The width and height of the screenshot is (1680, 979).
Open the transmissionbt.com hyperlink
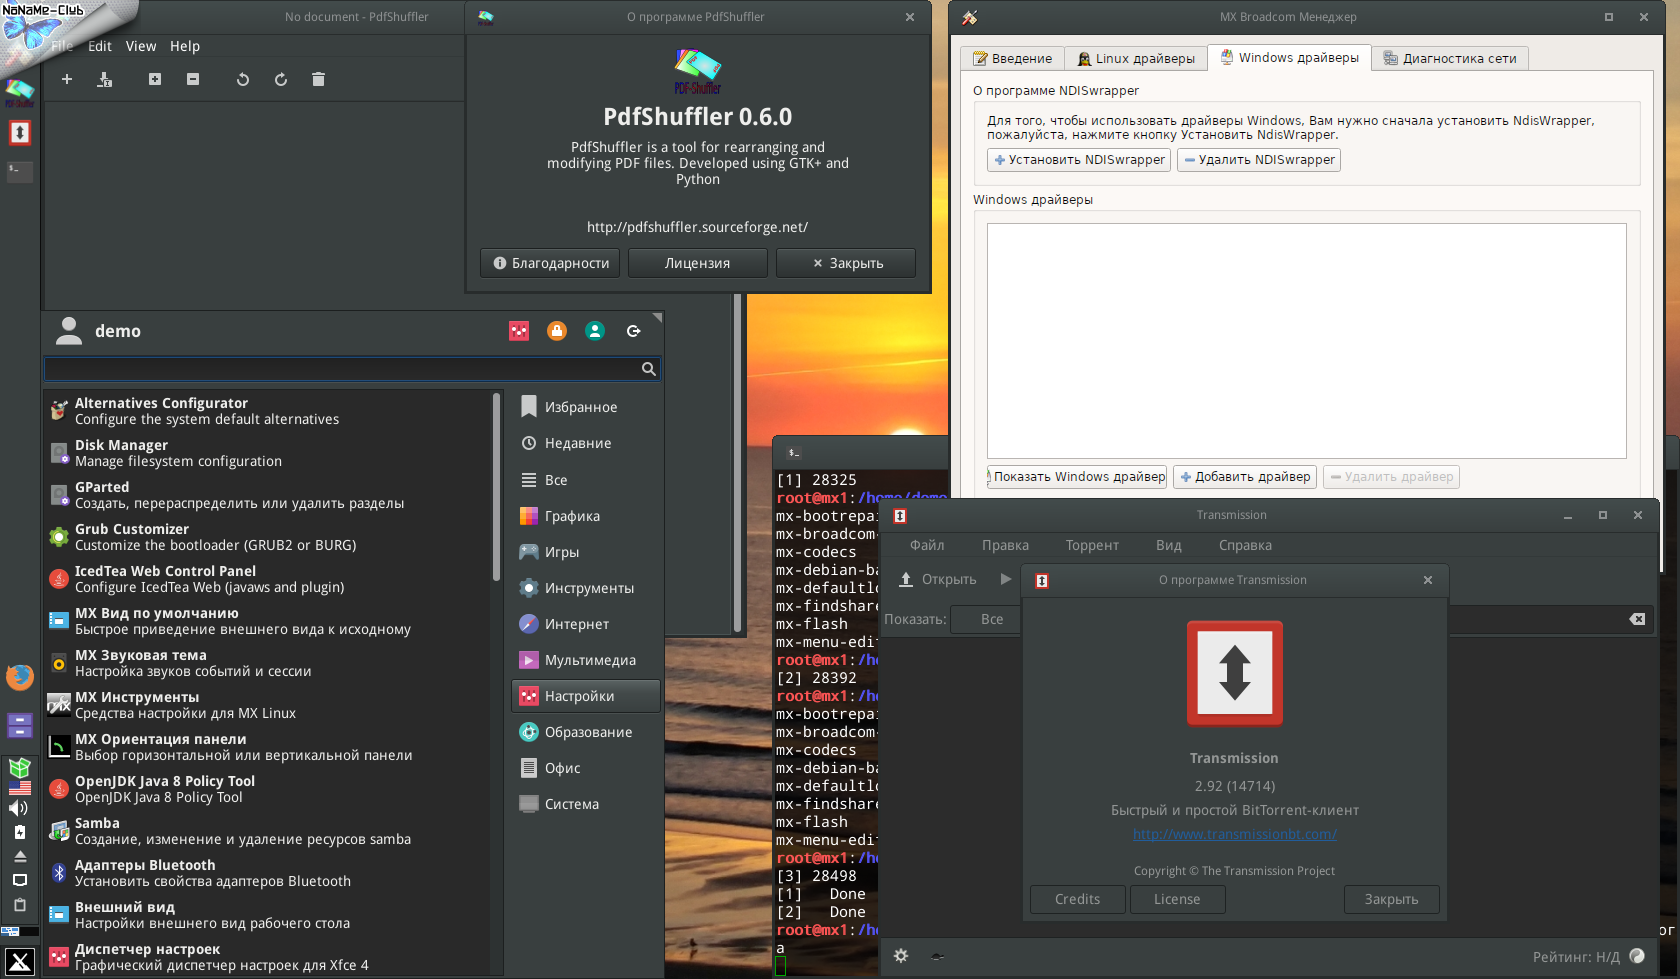click(x=1234, y=834)
